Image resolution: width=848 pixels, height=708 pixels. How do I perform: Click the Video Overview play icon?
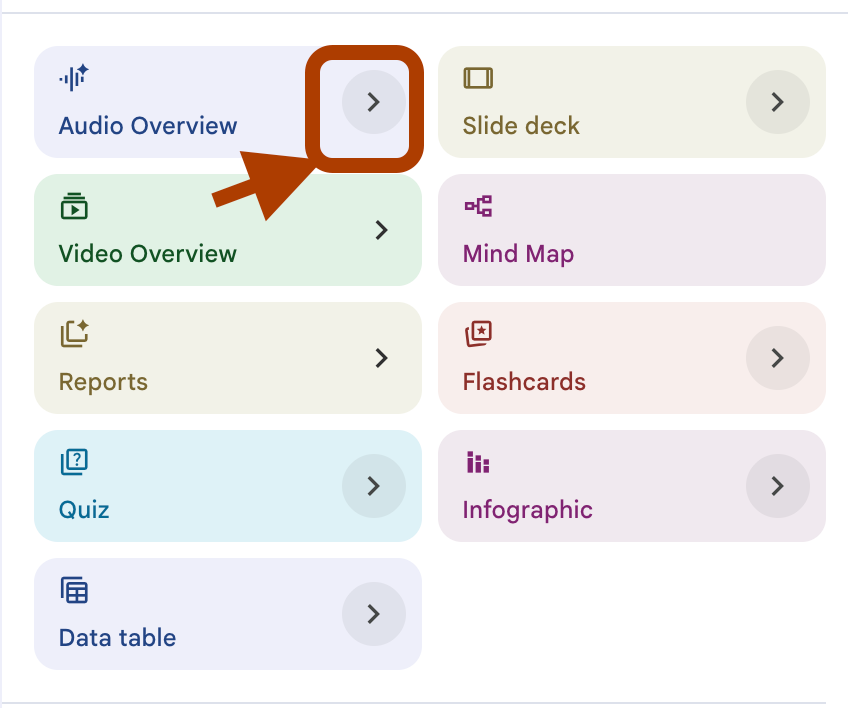click(74, 206)
